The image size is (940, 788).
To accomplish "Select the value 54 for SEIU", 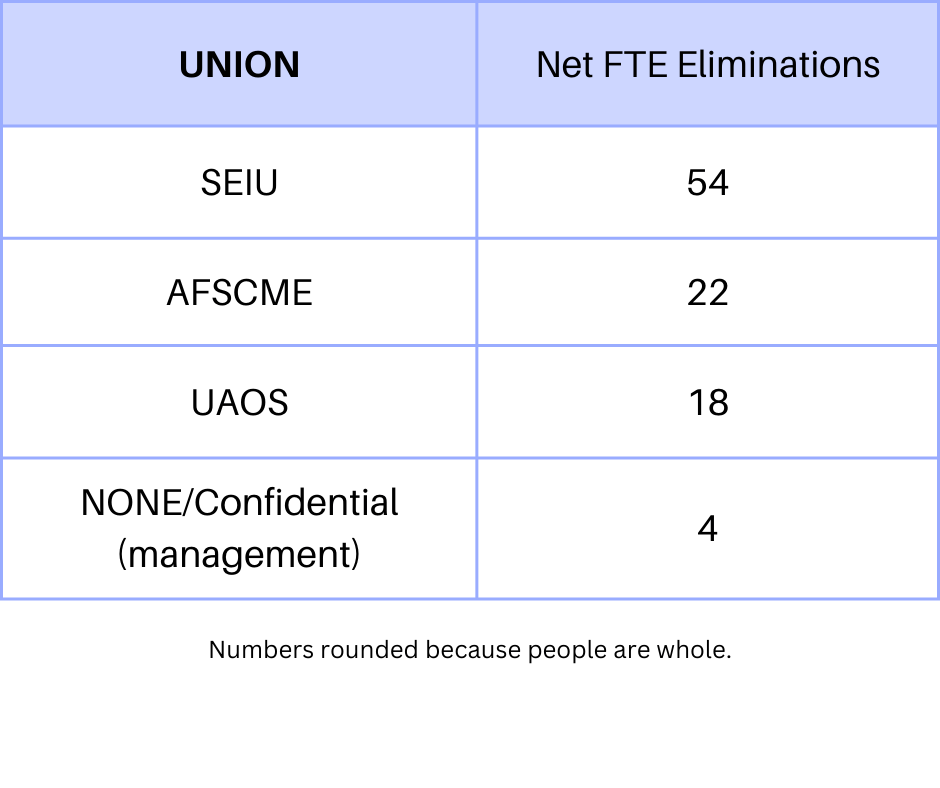I will coord(707,183).
